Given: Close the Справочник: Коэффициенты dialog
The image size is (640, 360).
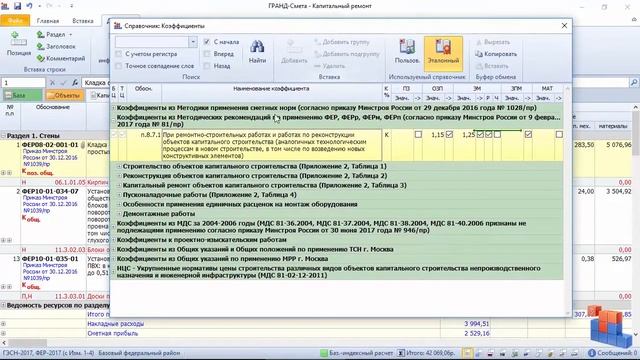Looking at the screenshot, I should click(x=564, y=26).
